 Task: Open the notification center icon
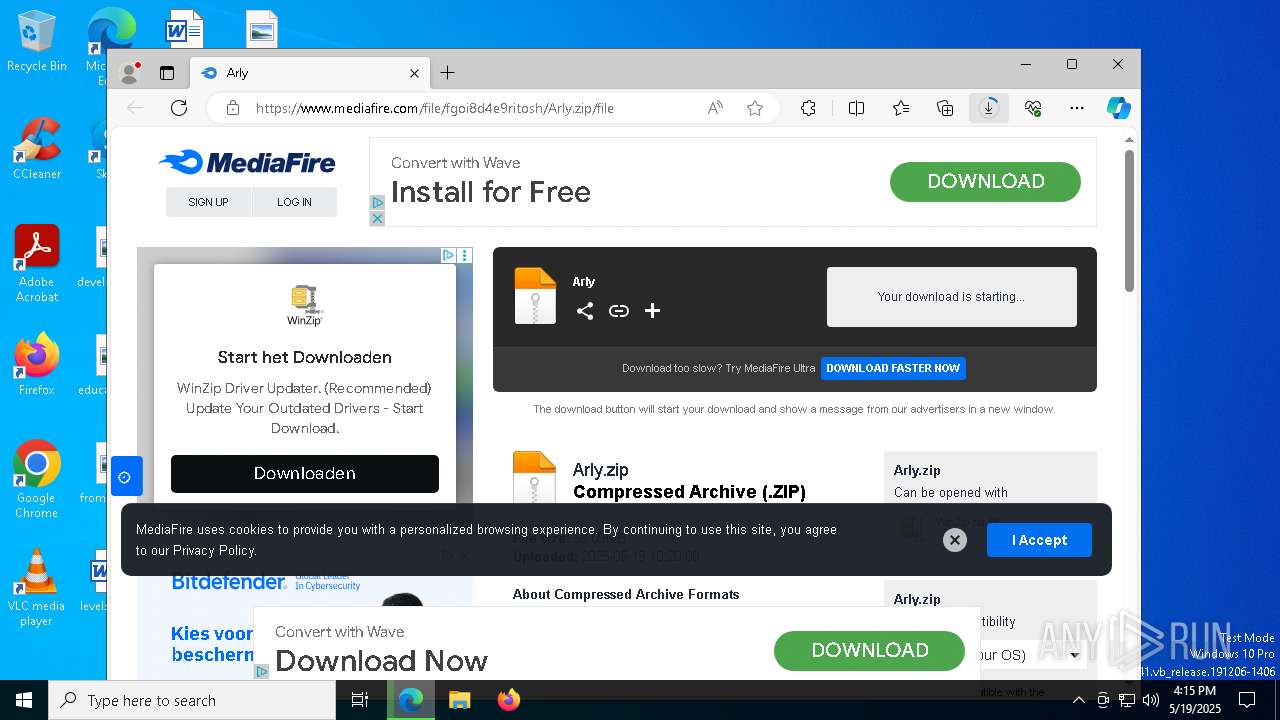(1247, 700)
